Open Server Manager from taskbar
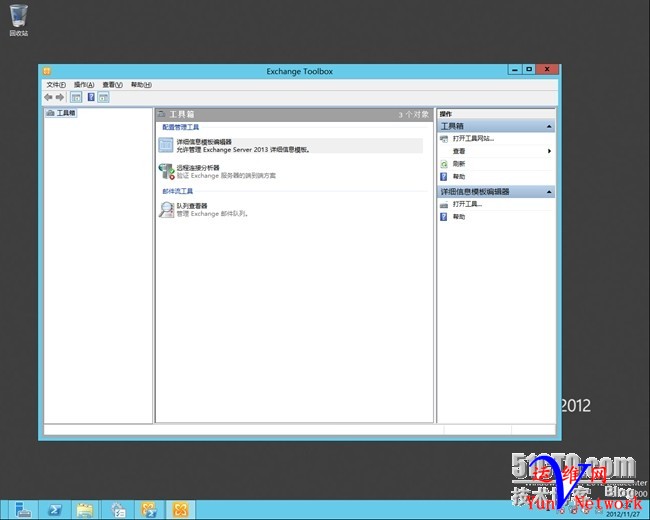Screen dimensions: 650x520 coord(23,510)
